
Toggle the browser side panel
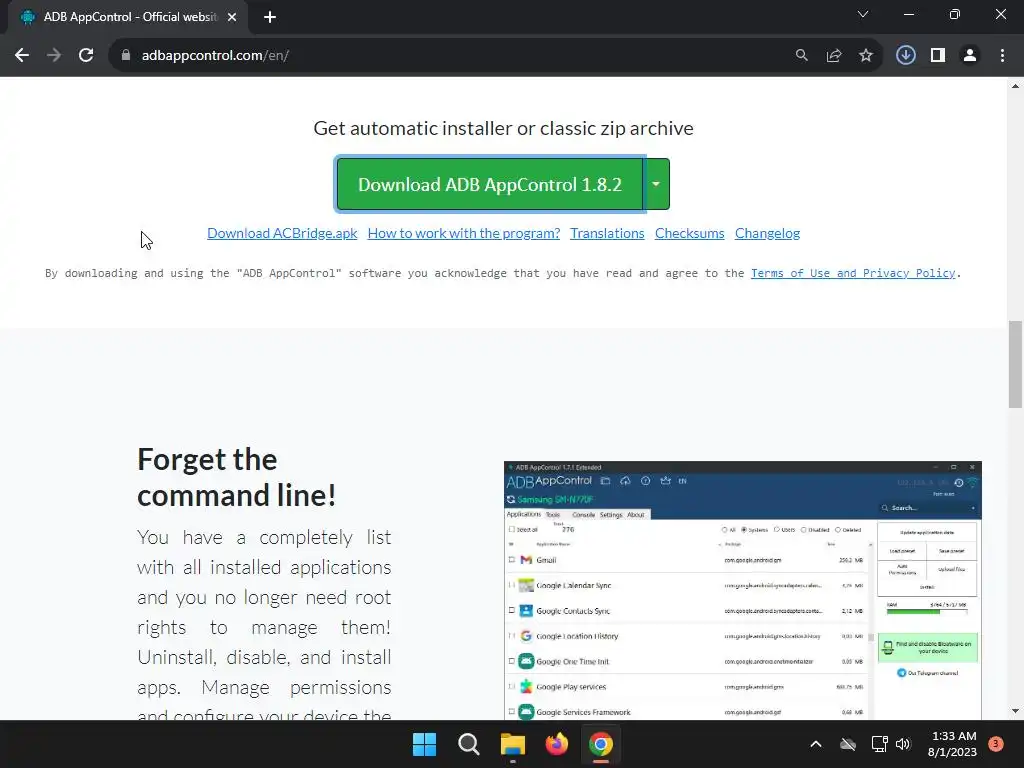pos(938,56)
